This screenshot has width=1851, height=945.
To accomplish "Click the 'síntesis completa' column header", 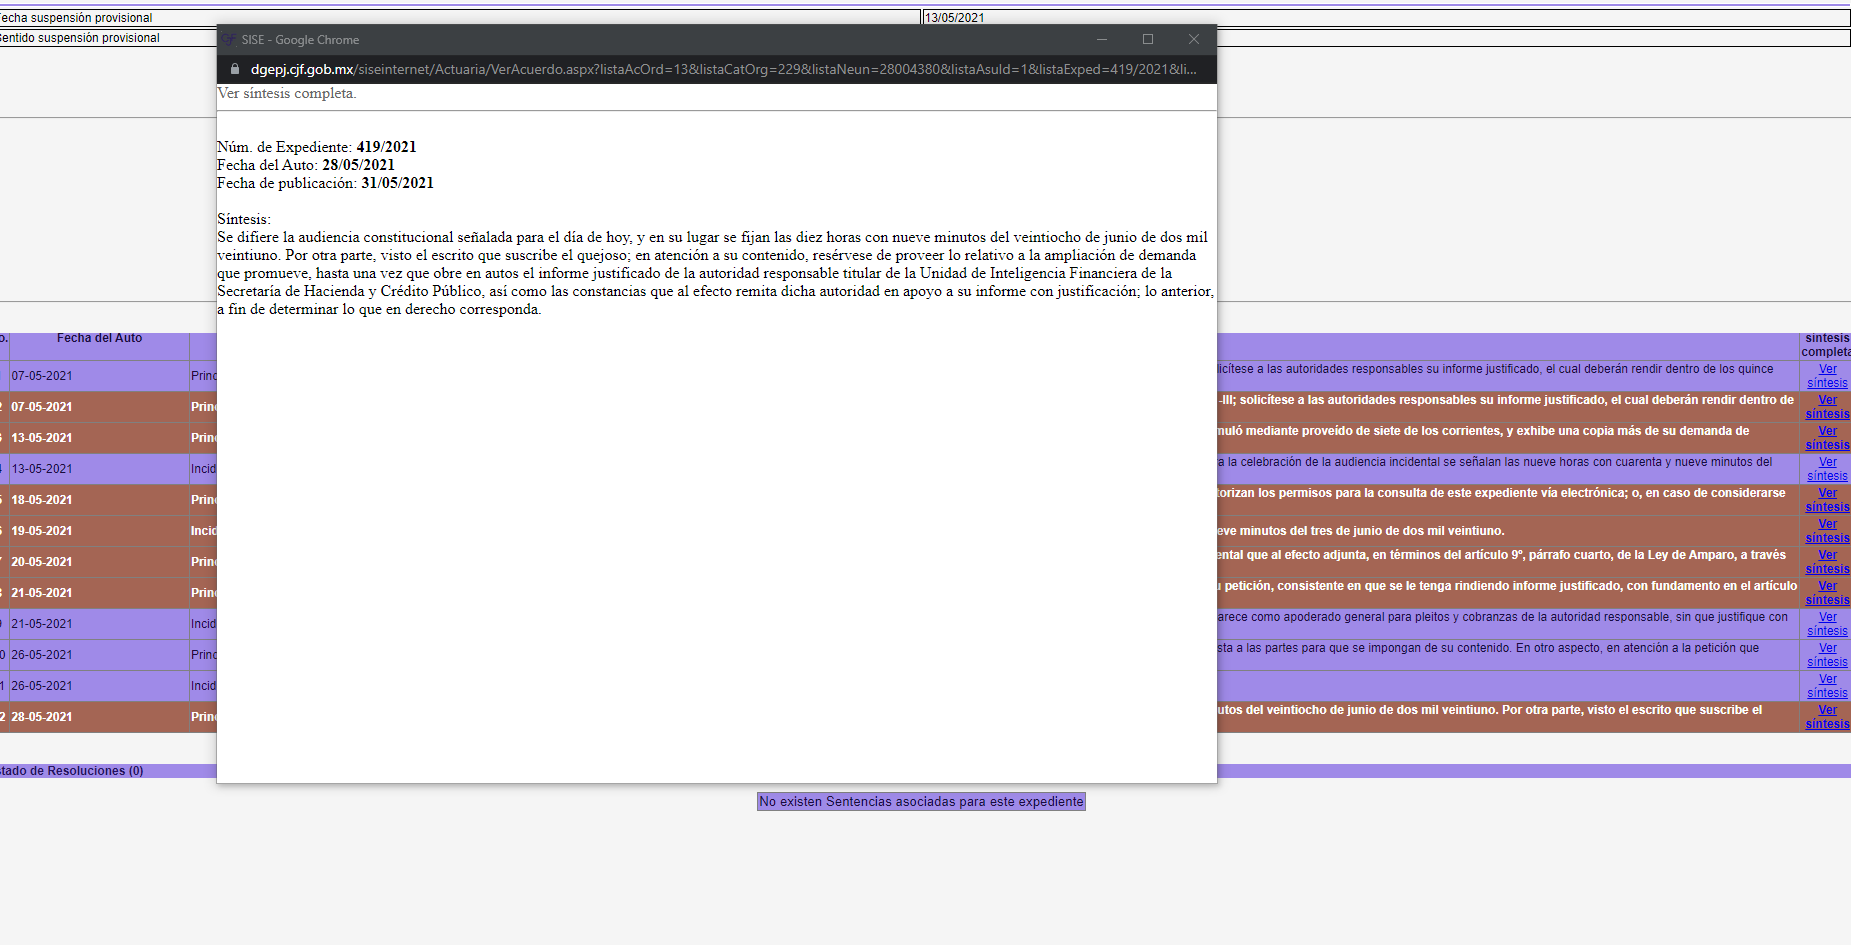I will coord(1826,345).
